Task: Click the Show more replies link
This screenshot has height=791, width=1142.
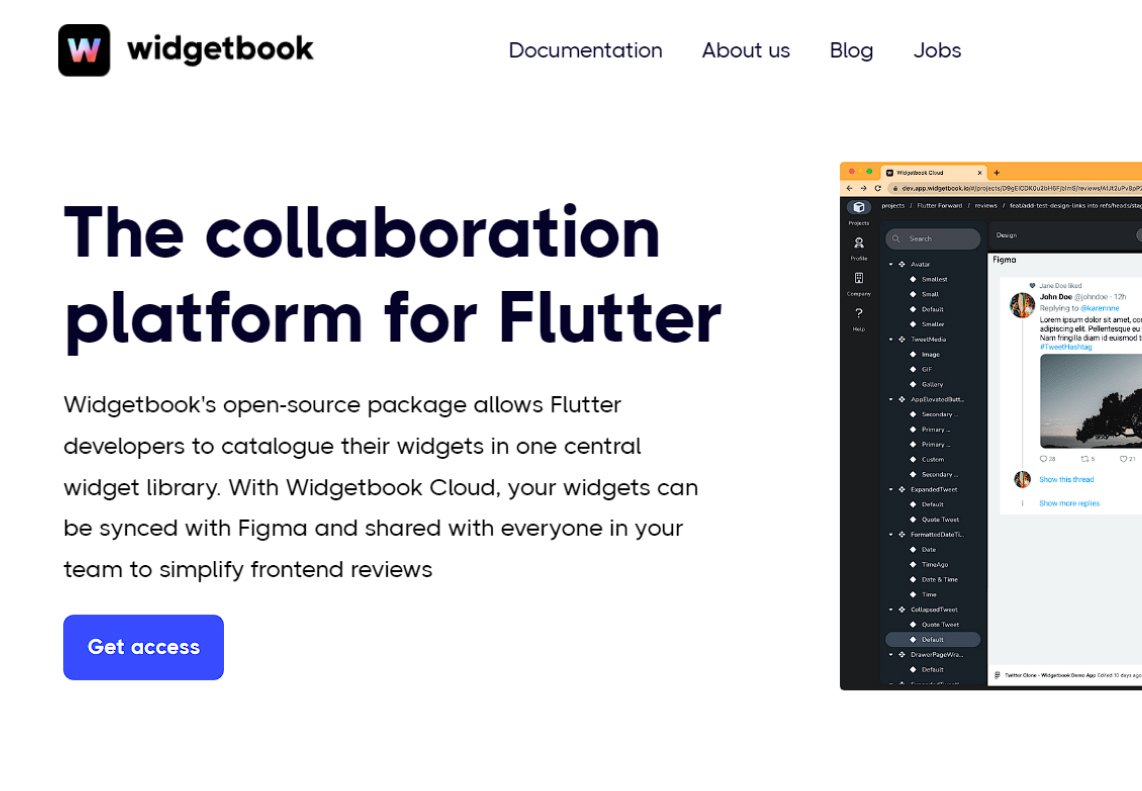Action: click(x=1069, y=503)
